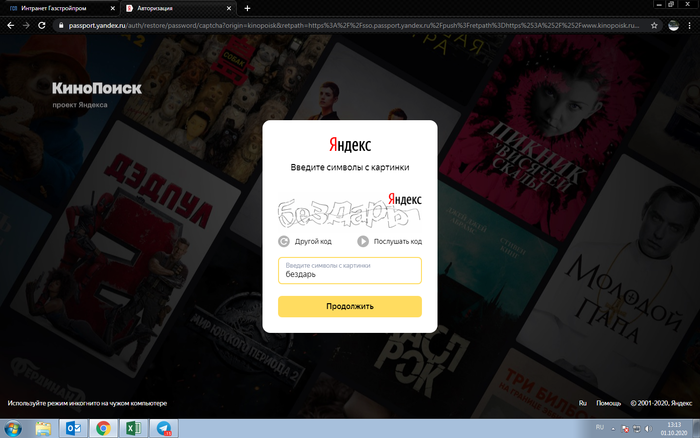Bookmark this page with the star icon
This screenshot has width=700, height=438.
coord(654,24)
